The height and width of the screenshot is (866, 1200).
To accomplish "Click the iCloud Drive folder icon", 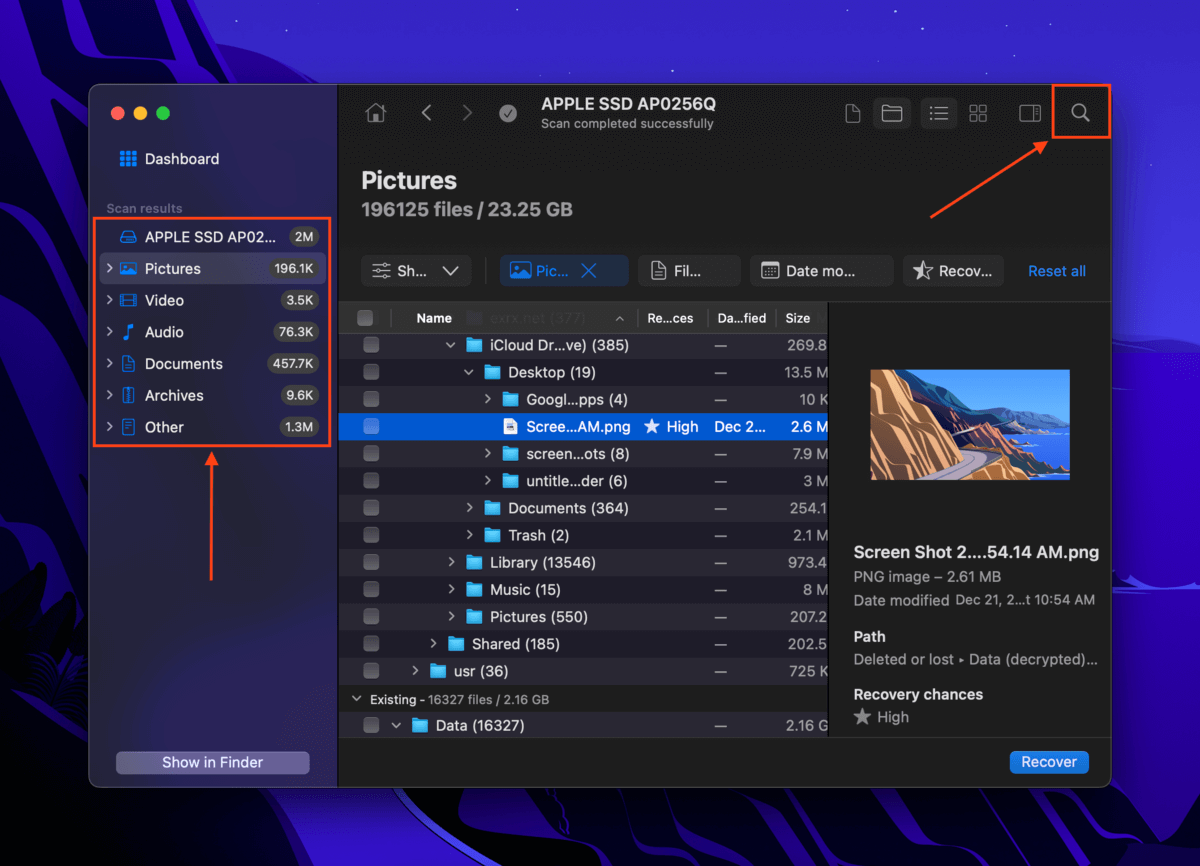I will (x=474, y=345).
